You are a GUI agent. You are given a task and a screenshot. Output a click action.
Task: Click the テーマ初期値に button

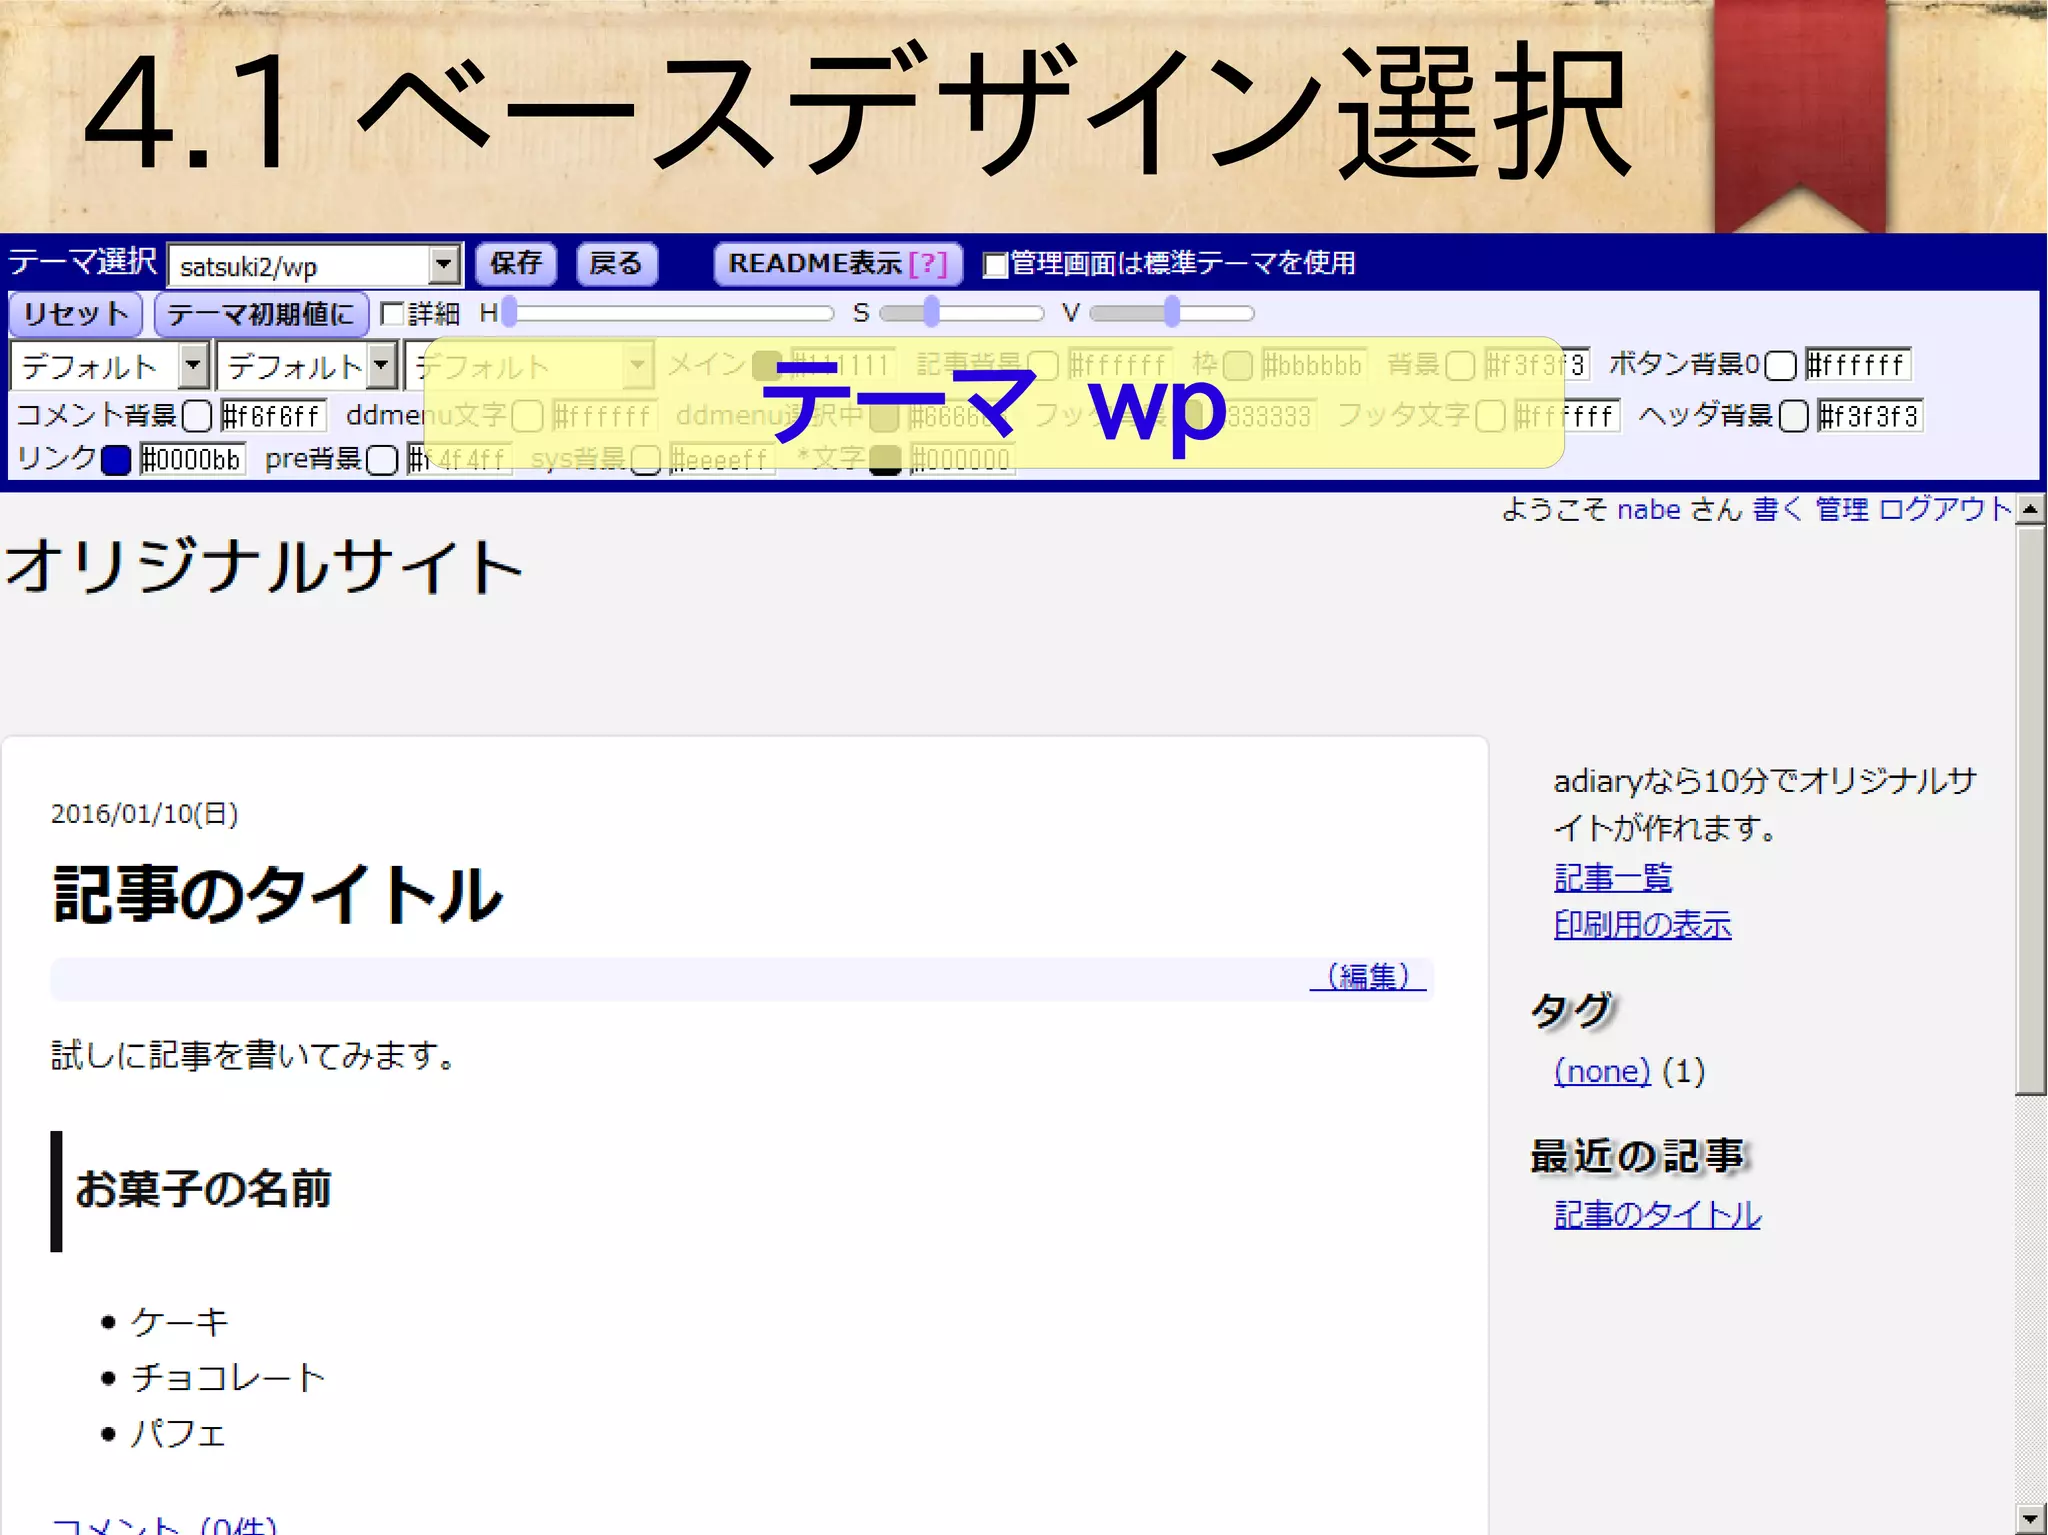click(262, 314)
